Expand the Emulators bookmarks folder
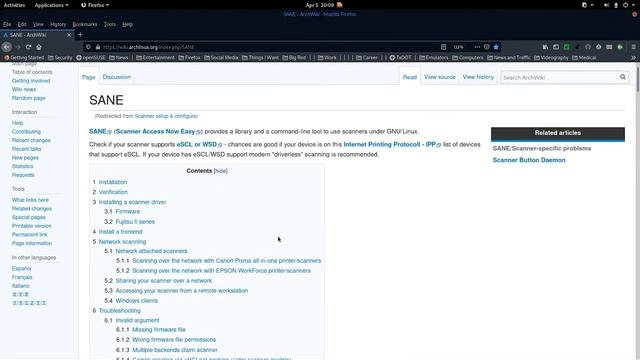640x360 pixels. pyautogui.click(x=433, y=58)
